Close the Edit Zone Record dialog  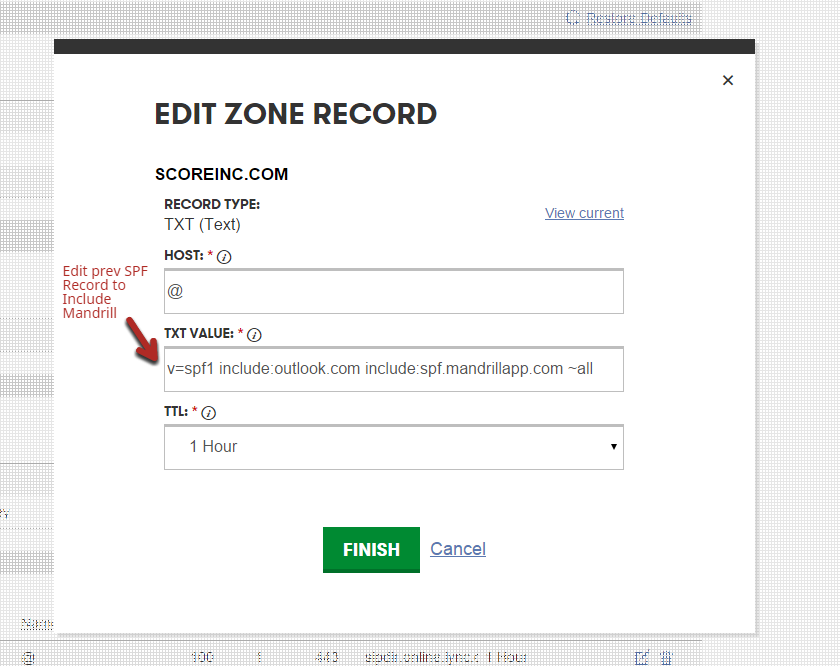pyautogui.click(x=728, y=80)
